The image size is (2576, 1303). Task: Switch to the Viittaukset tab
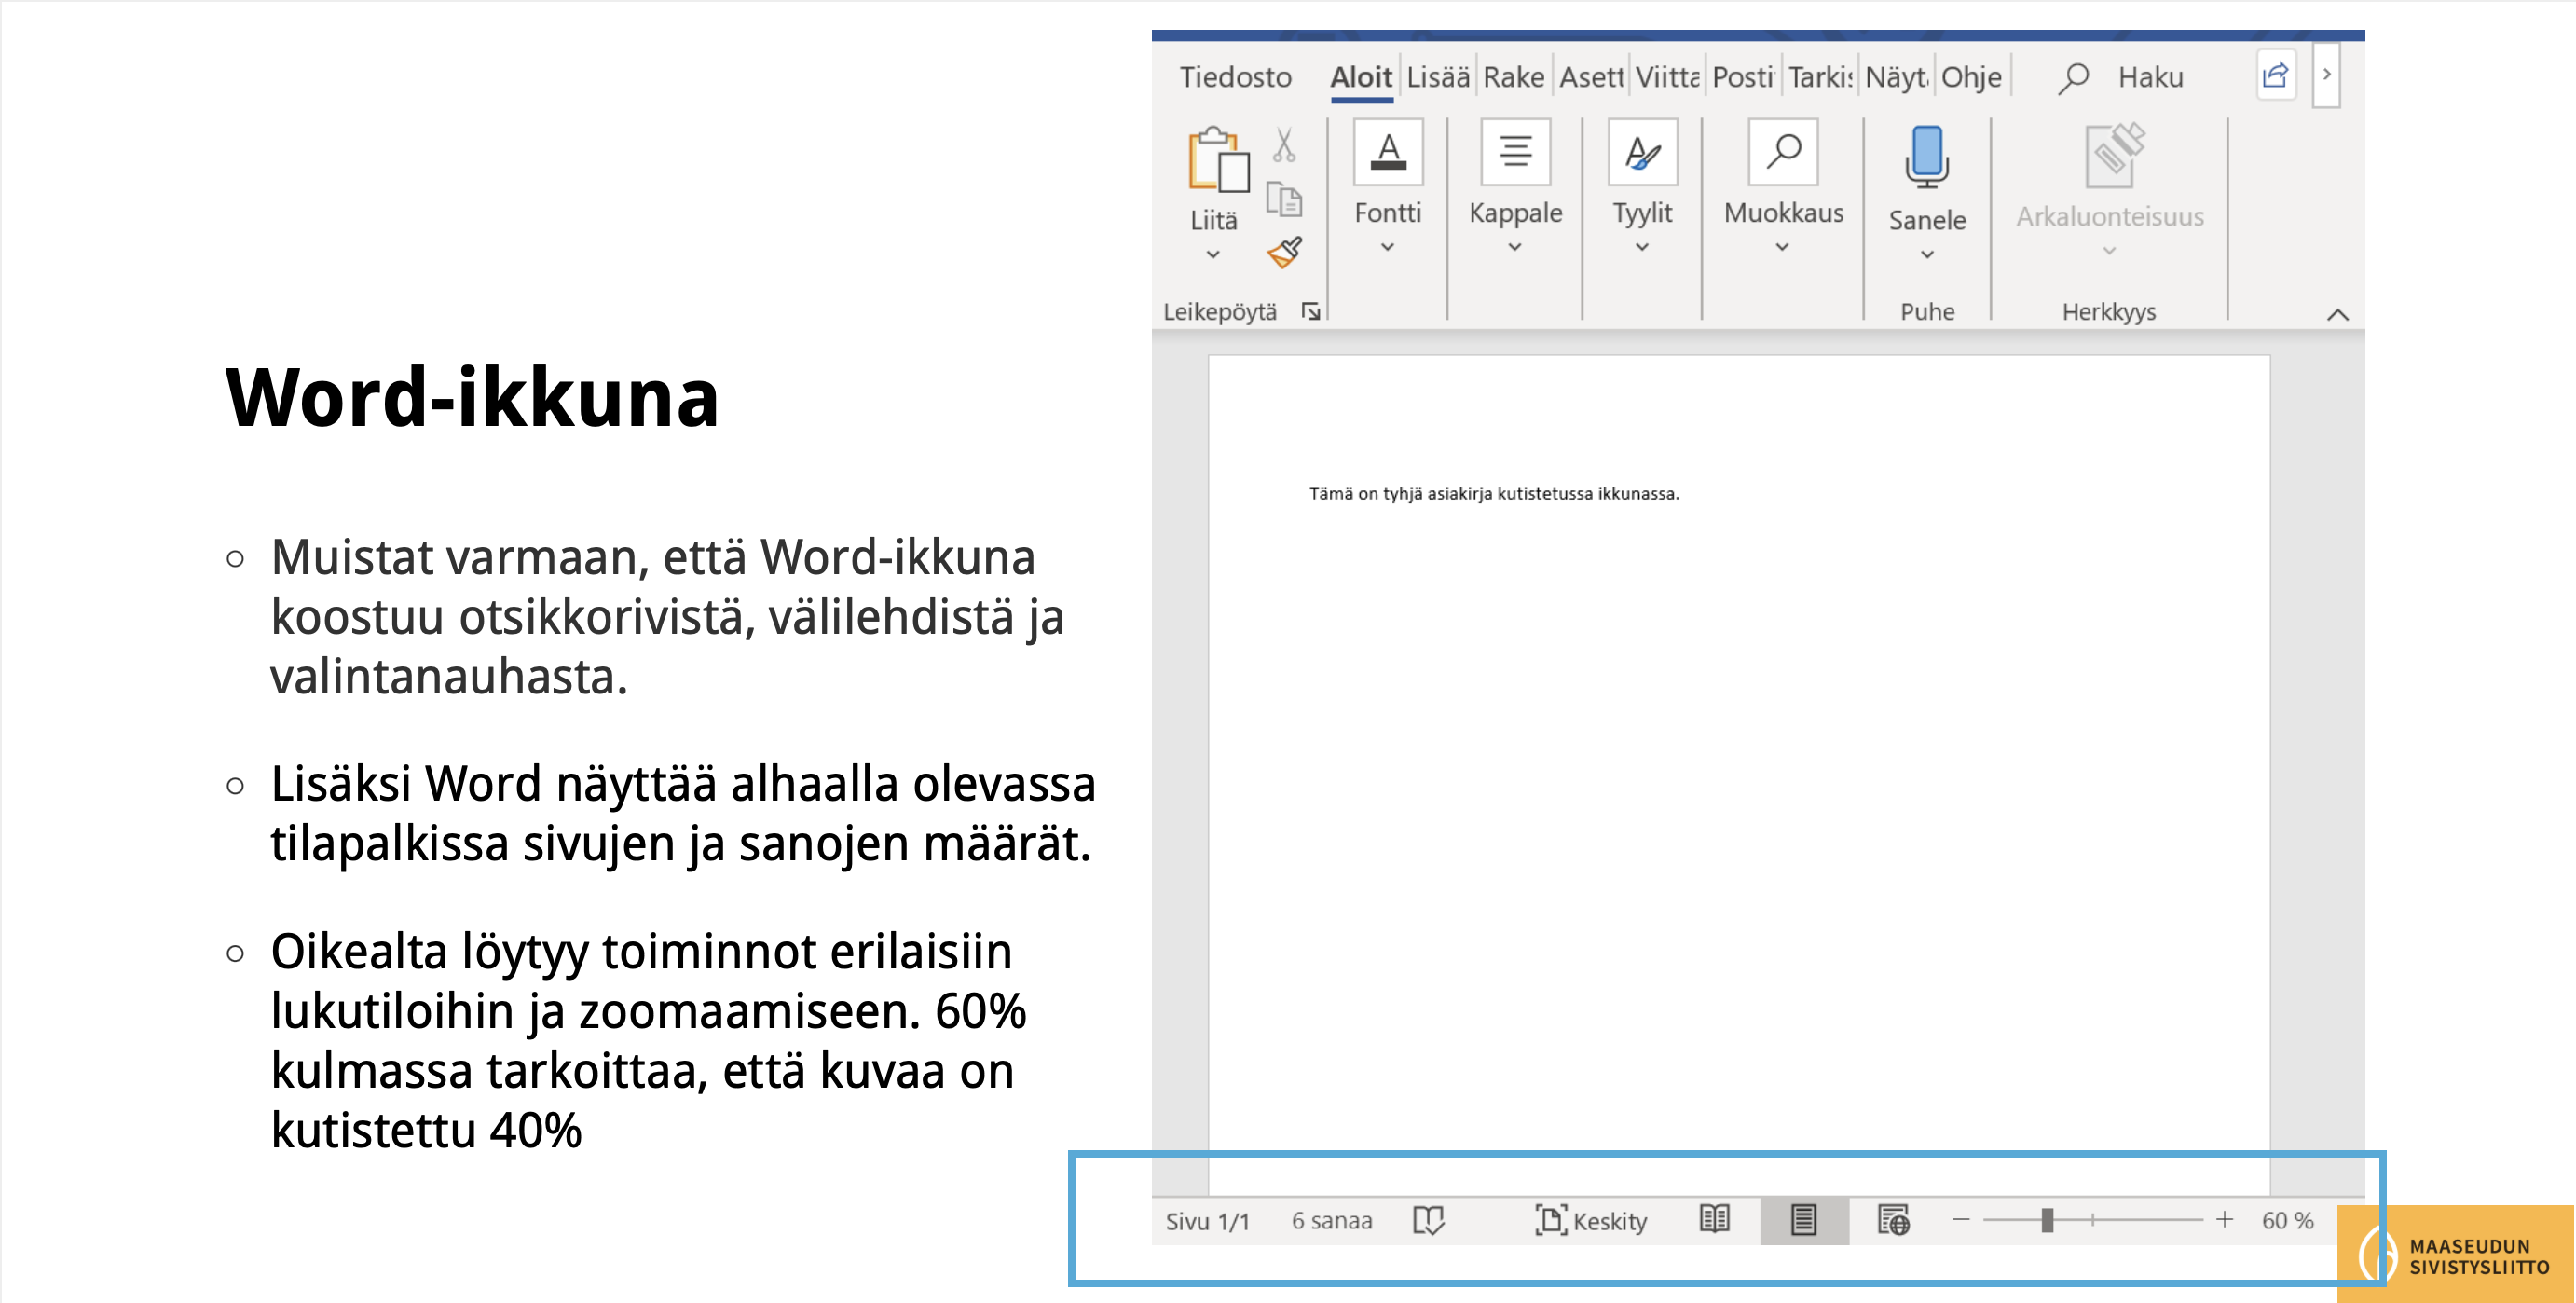1666,77
